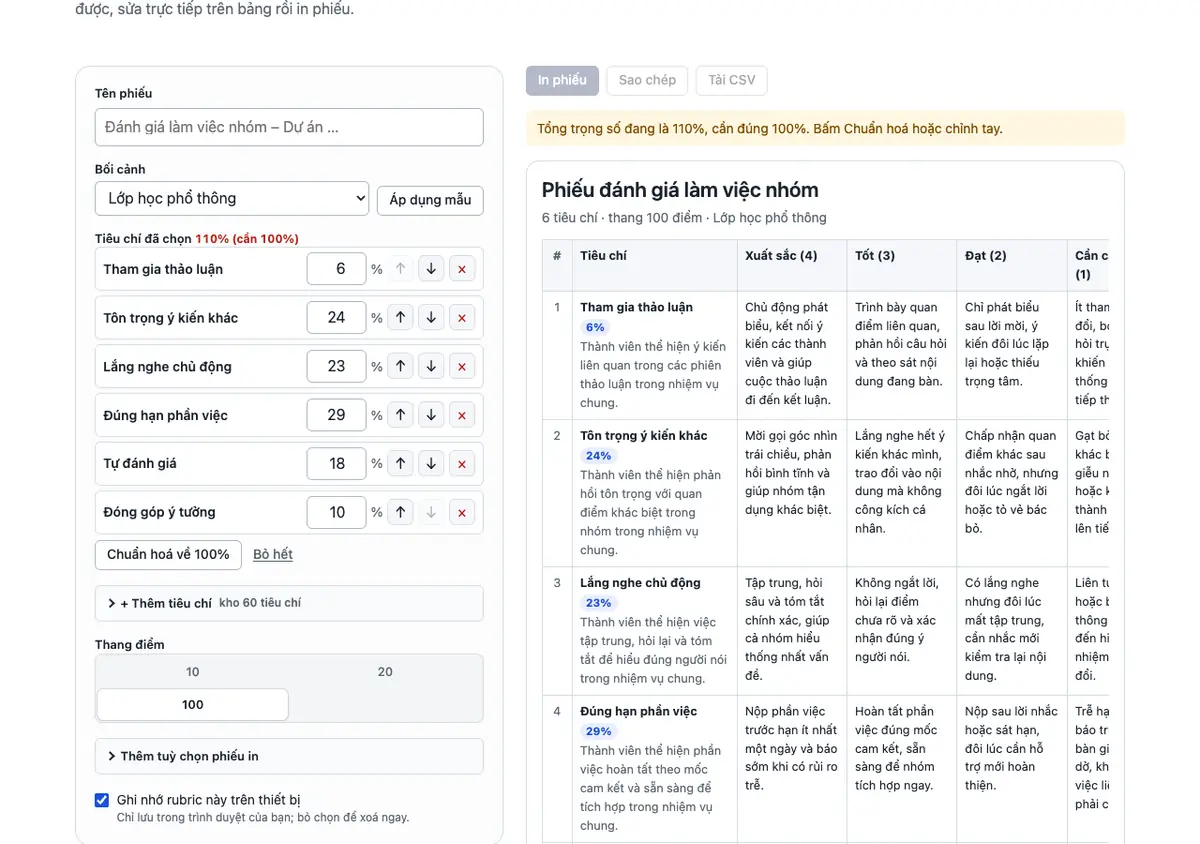Focus the Tên phiếu text field

[x=289, y=127]
